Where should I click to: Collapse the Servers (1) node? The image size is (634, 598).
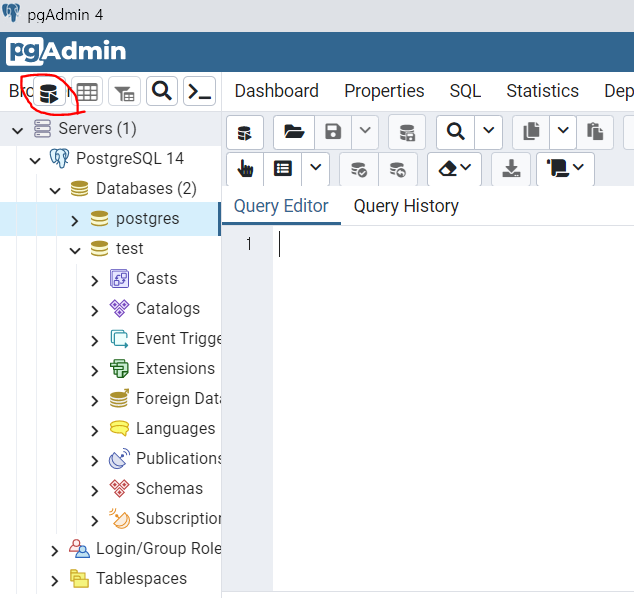[x=17, y=130]
